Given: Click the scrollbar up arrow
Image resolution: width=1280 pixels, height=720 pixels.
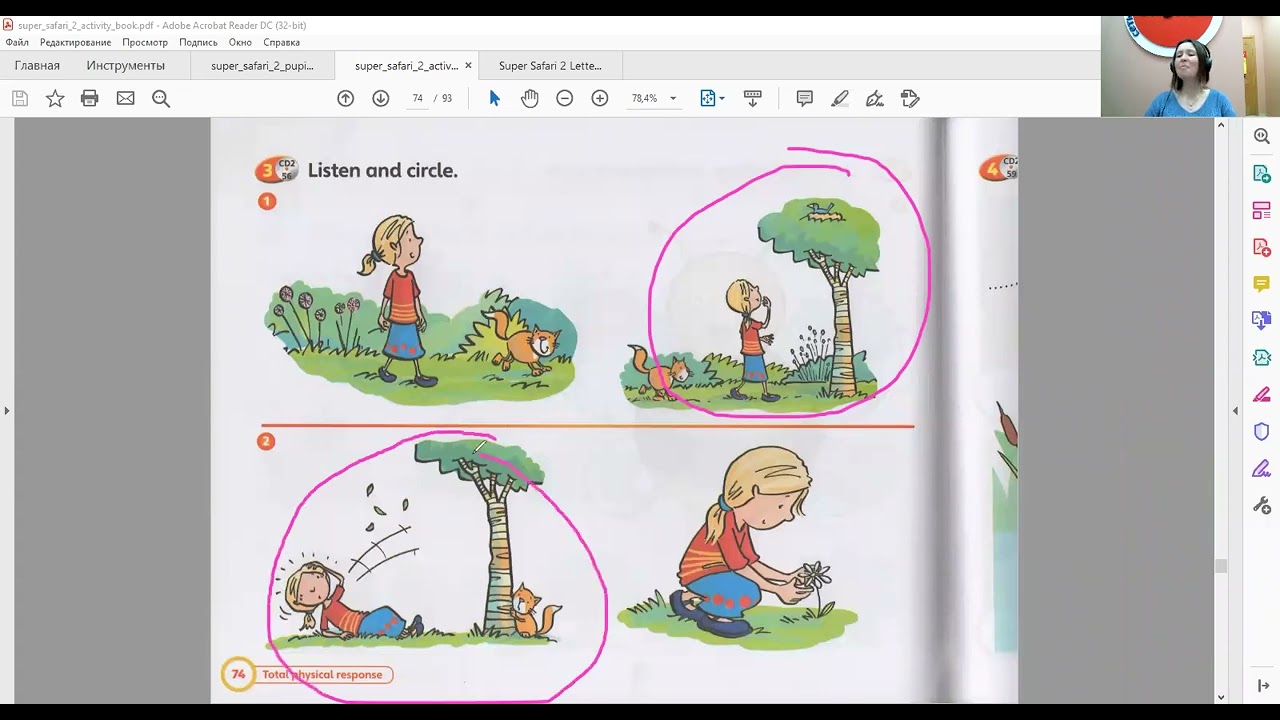Looking at the screenshot, I should pos(1221,125).
